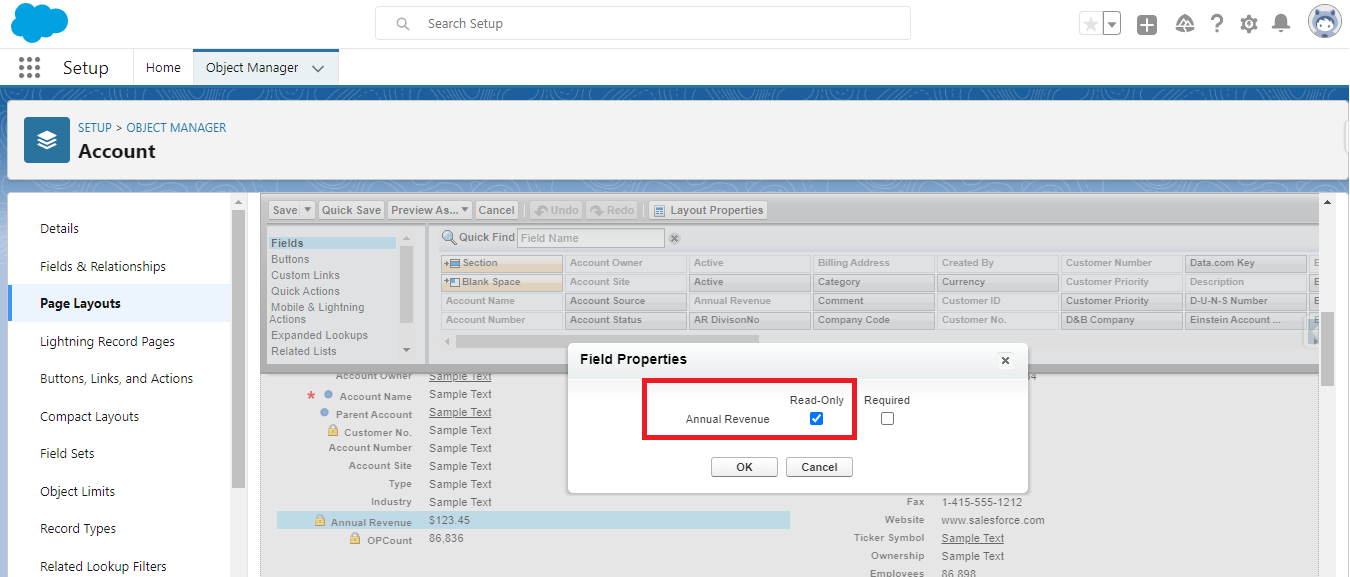1350x577 pixels.
Task: Click the Layout Properties button label
Action: [x=717, y=210]
